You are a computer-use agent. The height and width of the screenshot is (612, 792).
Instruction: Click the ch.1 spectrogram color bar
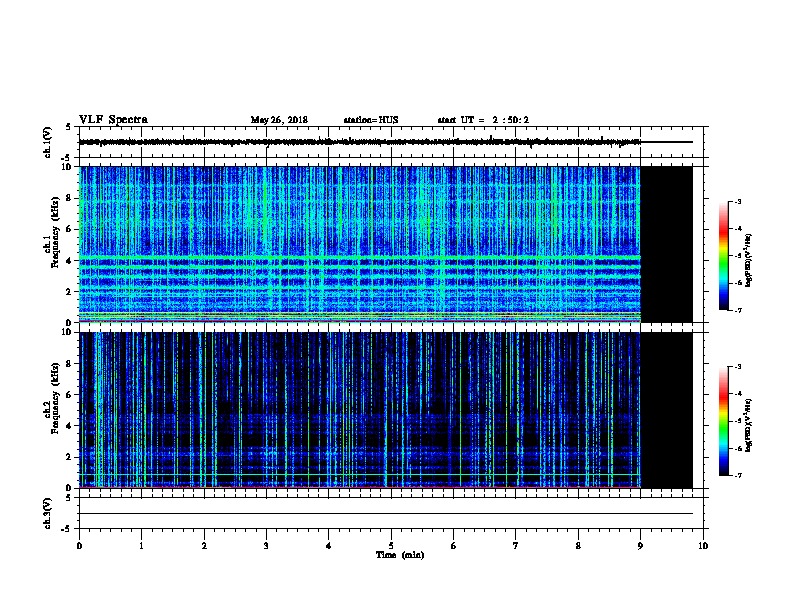point(723,256)
